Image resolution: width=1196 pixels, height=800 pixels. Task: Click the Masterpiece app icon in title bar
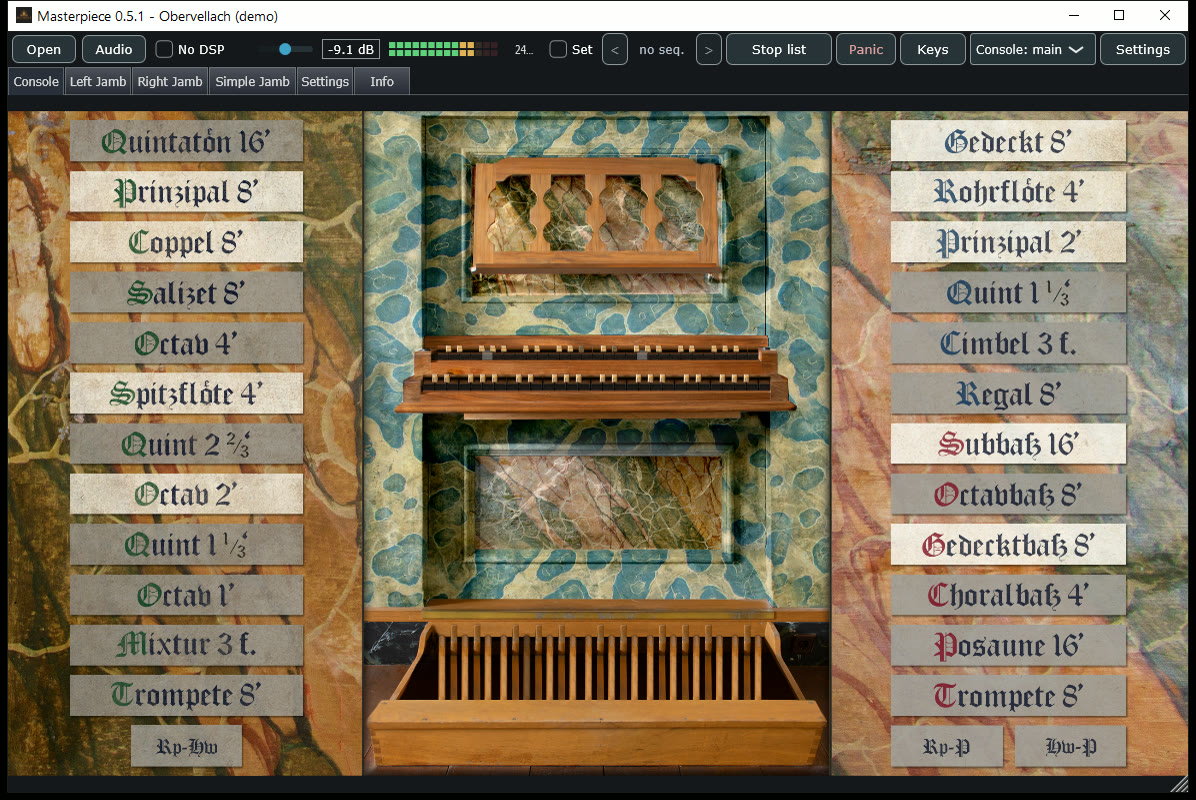coord(24,15)
